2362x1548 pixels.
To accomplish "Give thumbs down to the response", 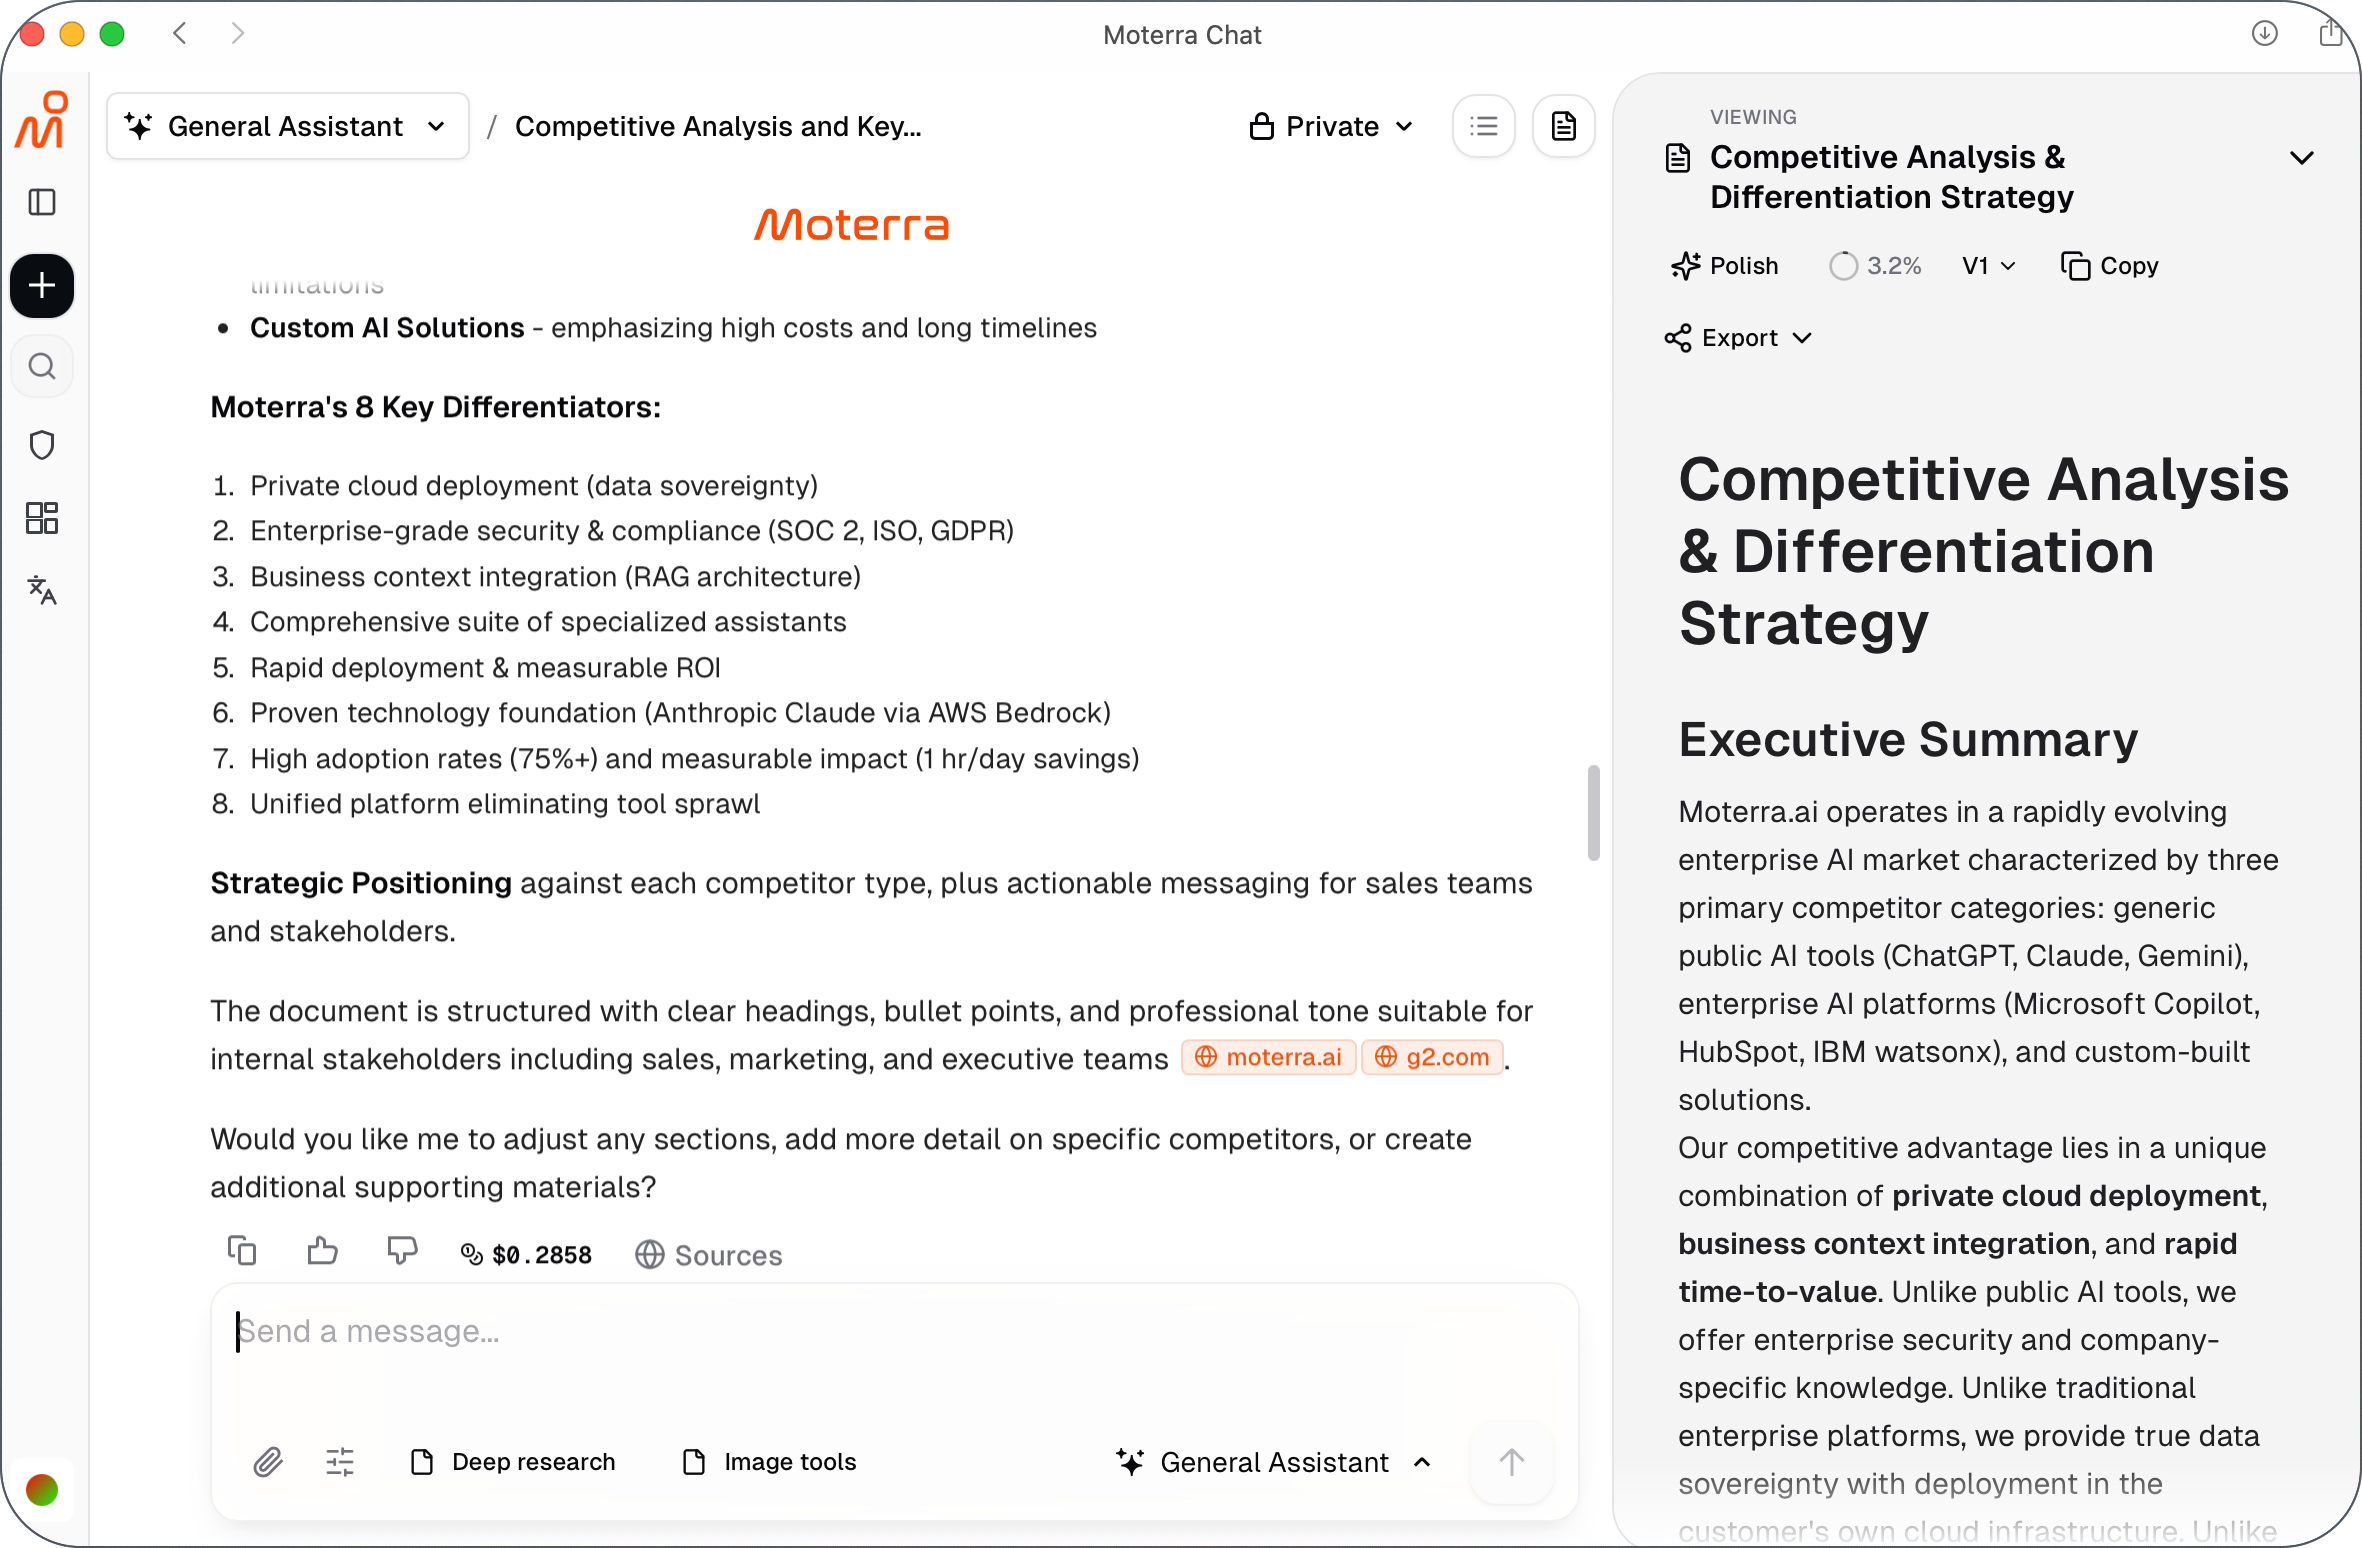I will pyautogui.click(x=402, y=1251).
